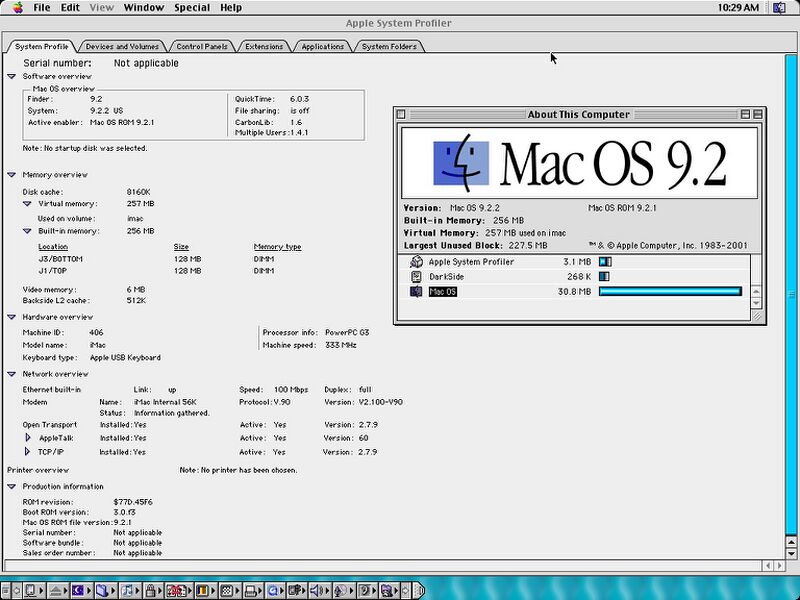Open the Window menu
This screenshot has width=800, height=600.
click(x=143, y=7)
